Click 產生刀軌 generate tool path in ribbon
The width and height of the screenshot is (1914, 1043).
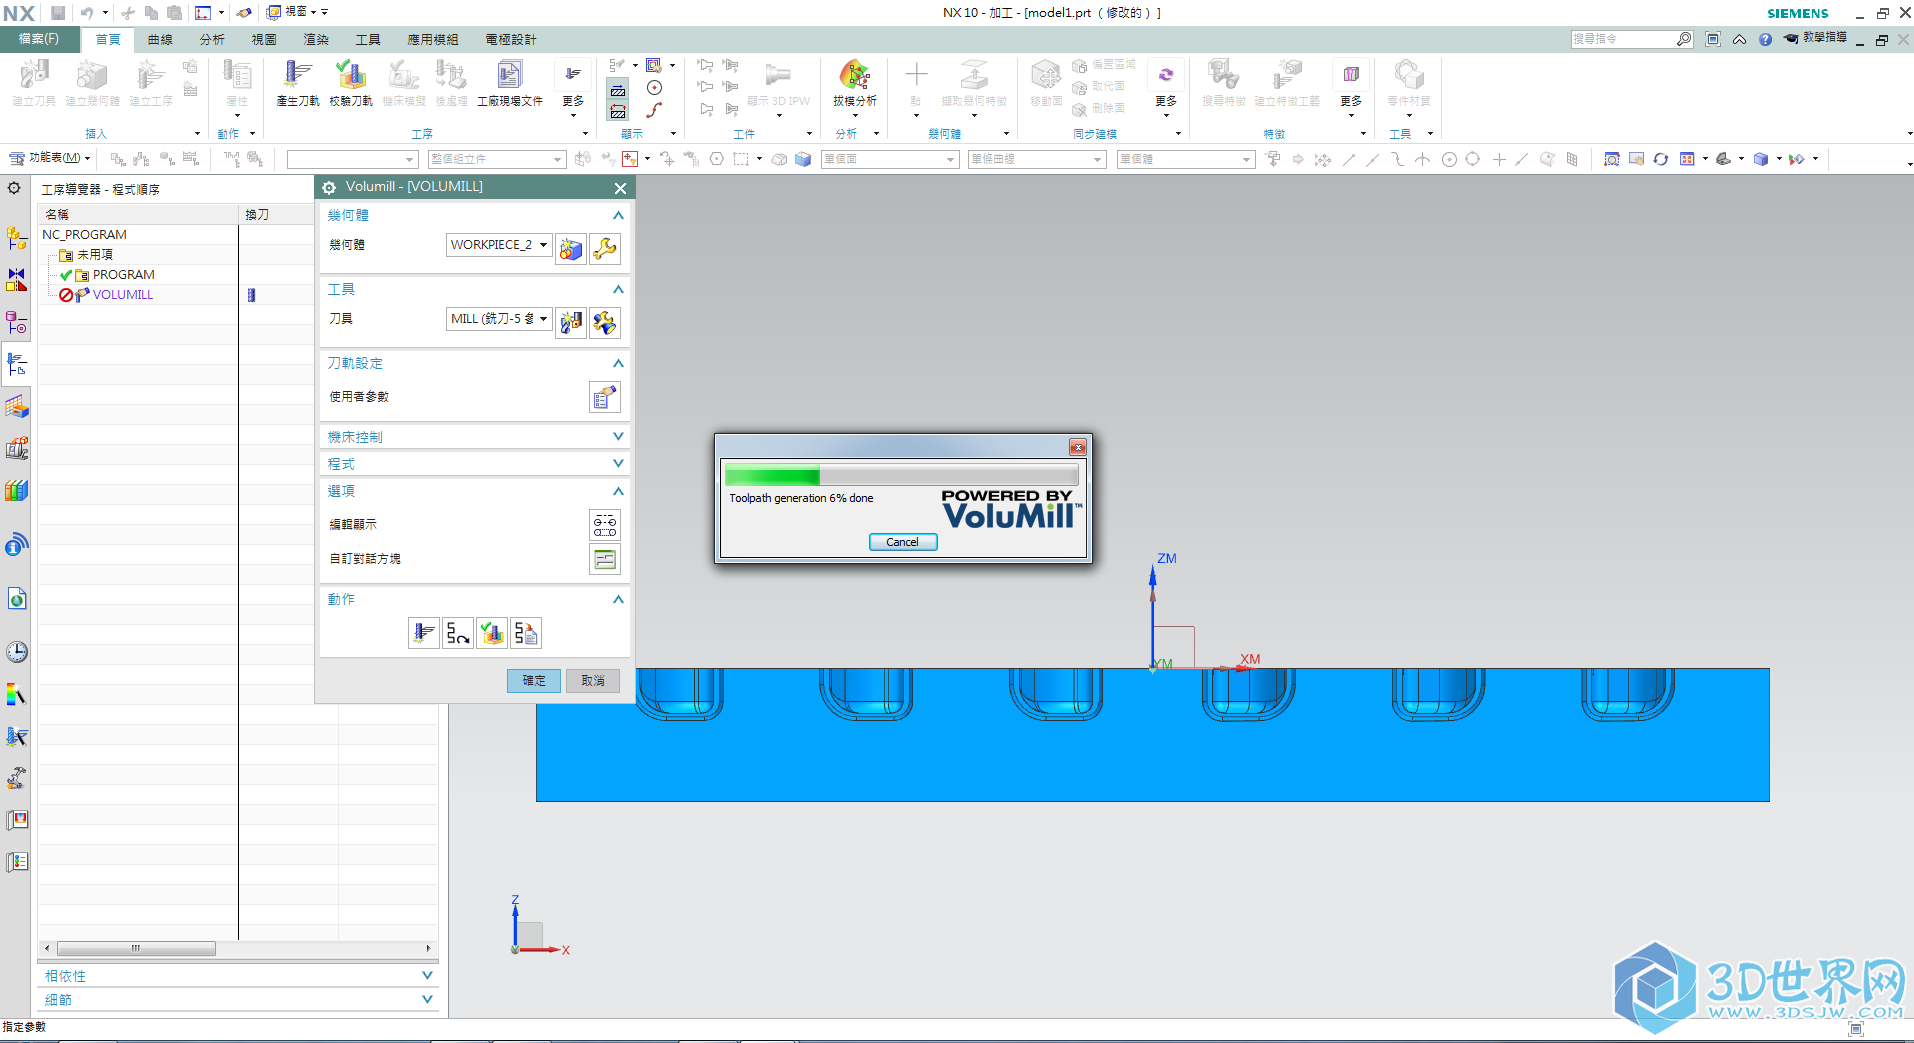[x=297, y=83]
